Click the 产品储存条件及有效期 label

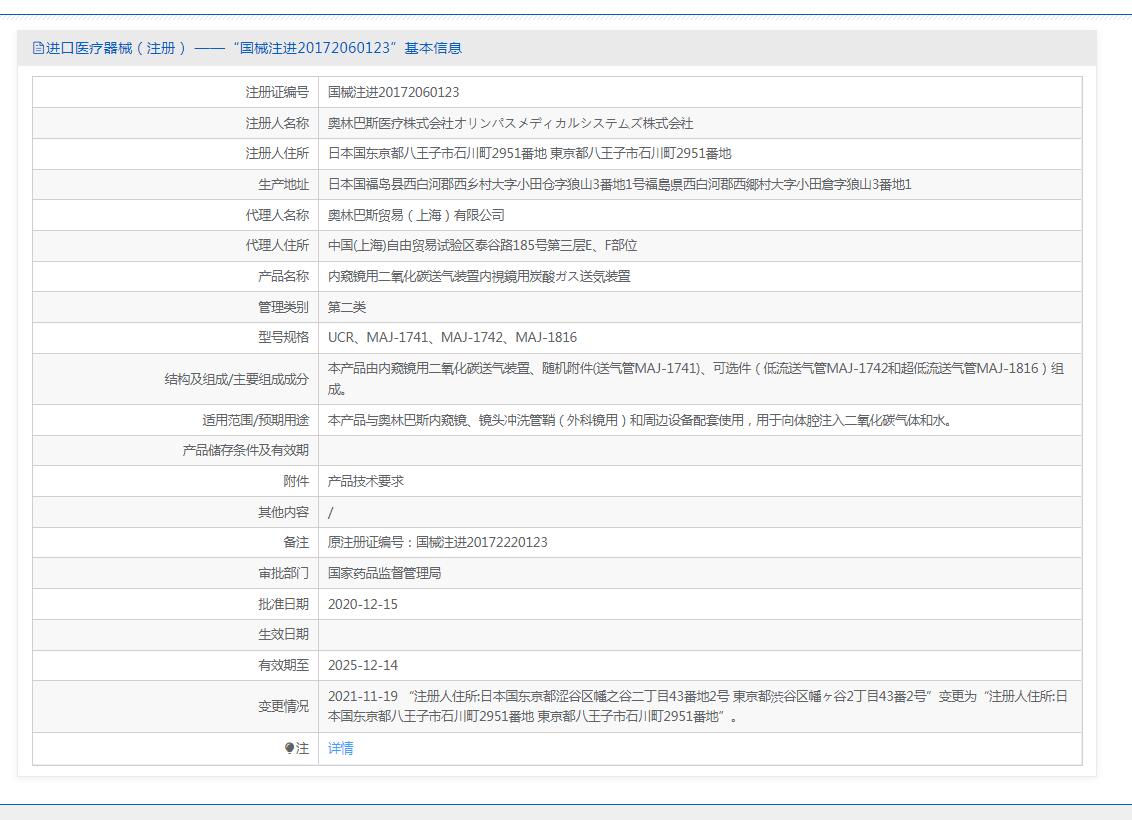coord(245,450)
